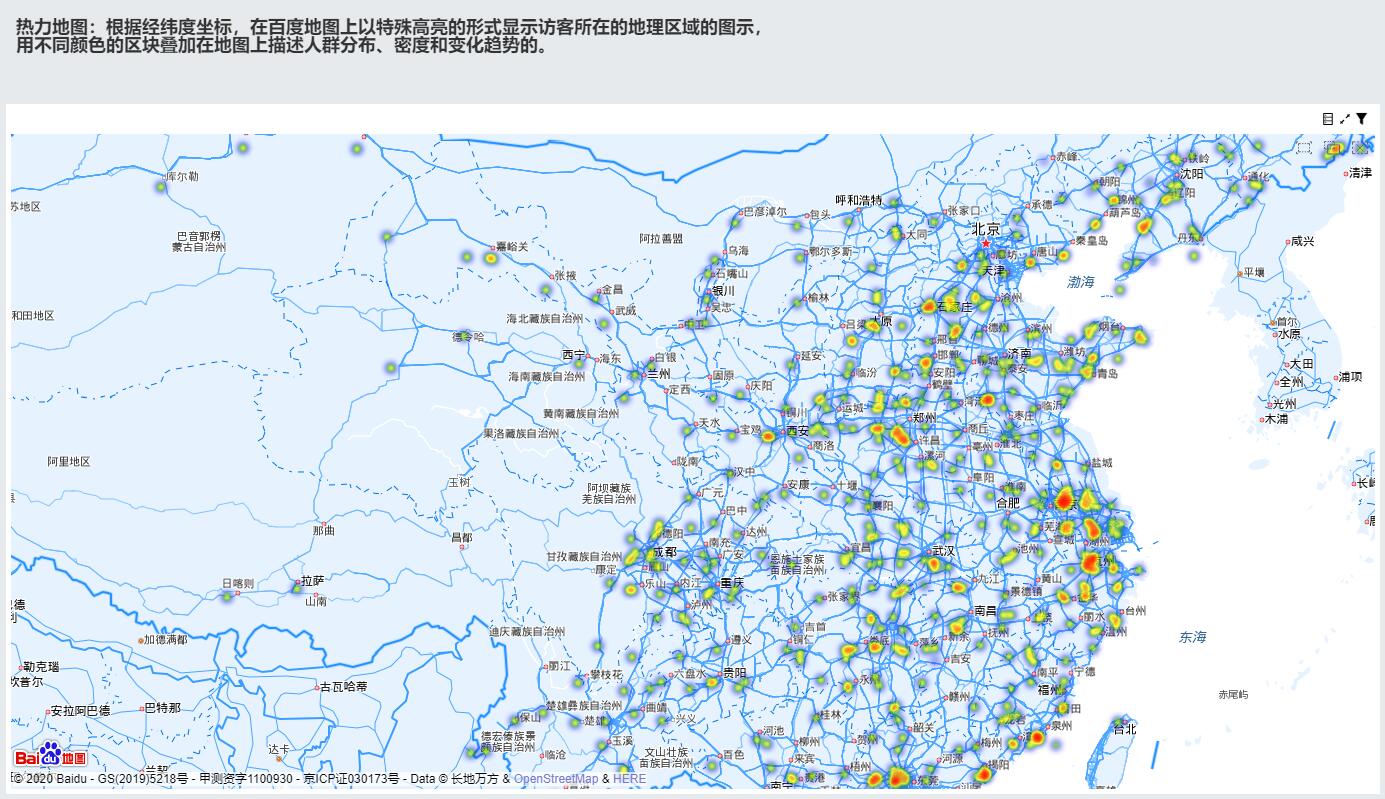Select the 贵阳 city label

pyautogui.click(x=734, y=673)
